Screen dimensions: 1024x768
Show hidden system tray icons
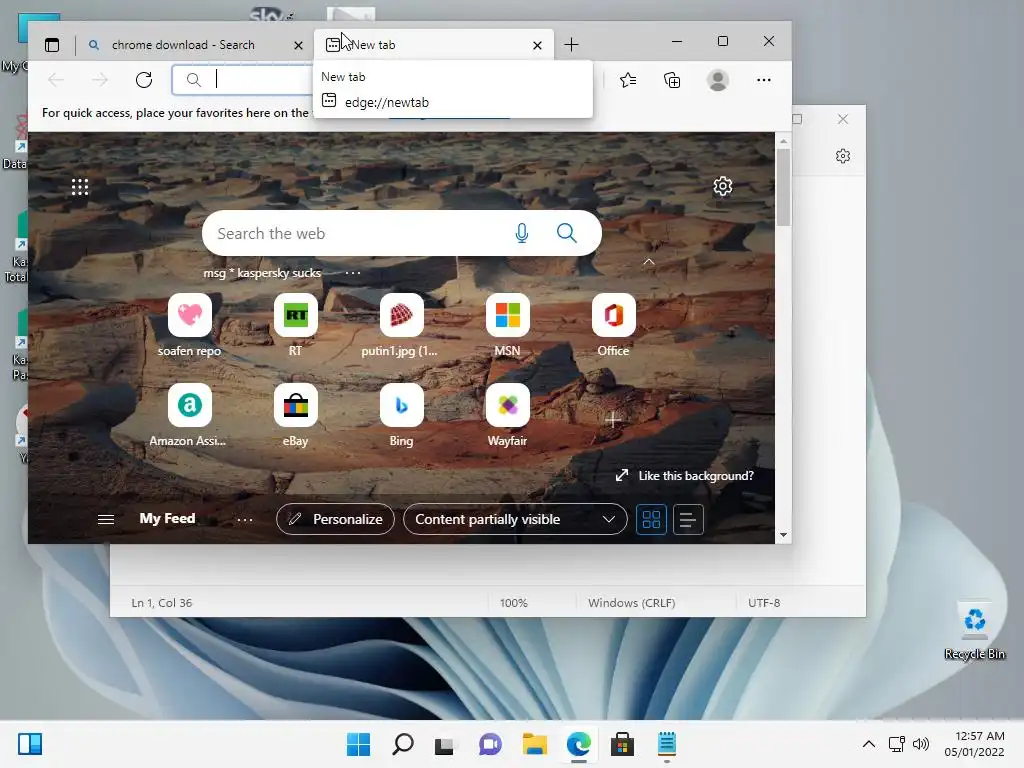(x=869, y=744)
